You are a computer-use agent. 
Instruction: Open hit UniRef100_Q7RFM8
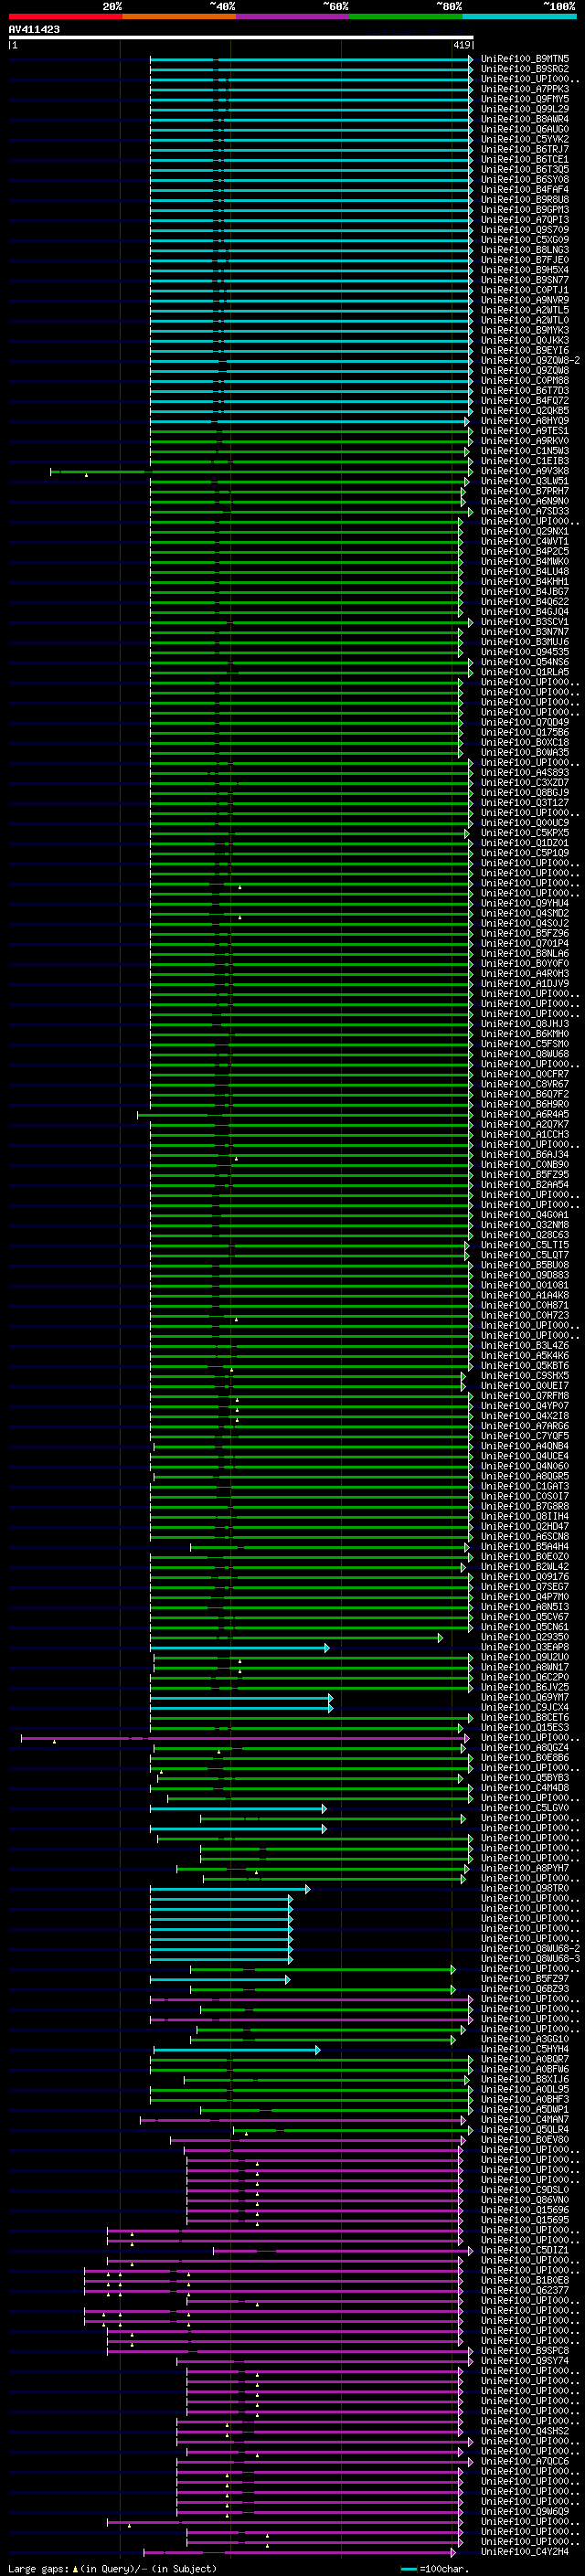click(x=525, y=1396)
